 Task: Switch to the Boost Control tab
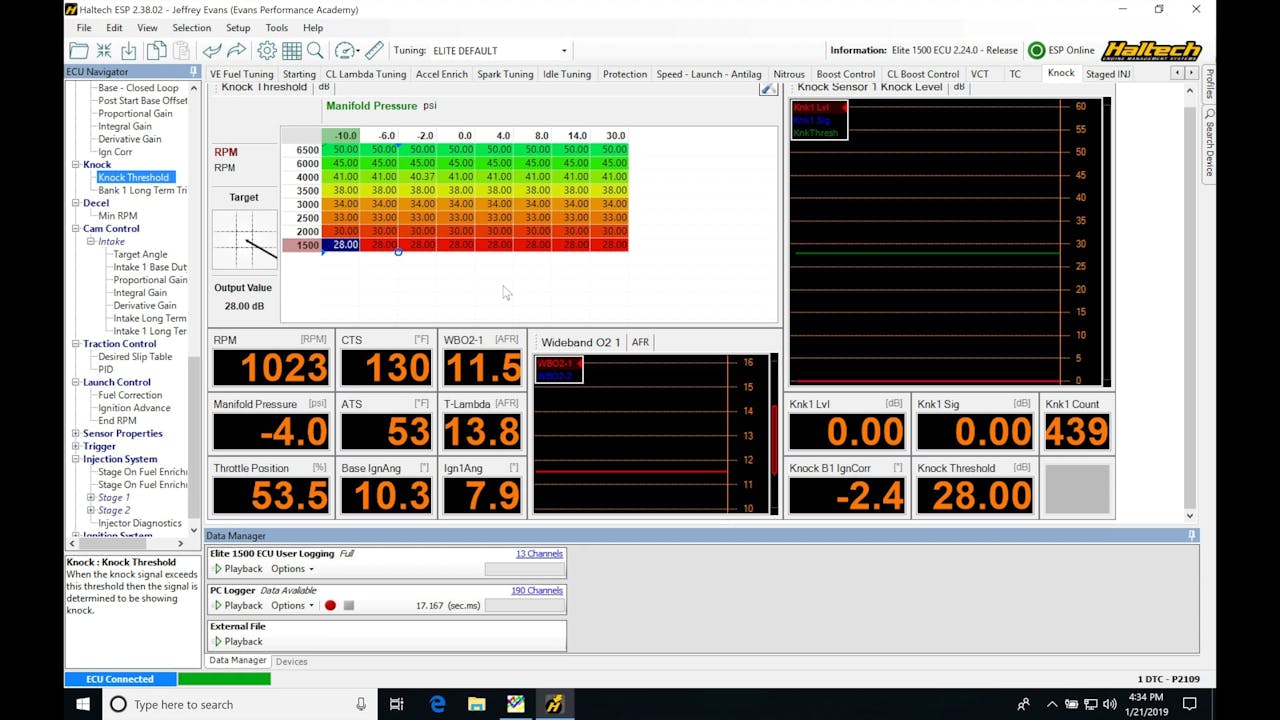[845, 74]
